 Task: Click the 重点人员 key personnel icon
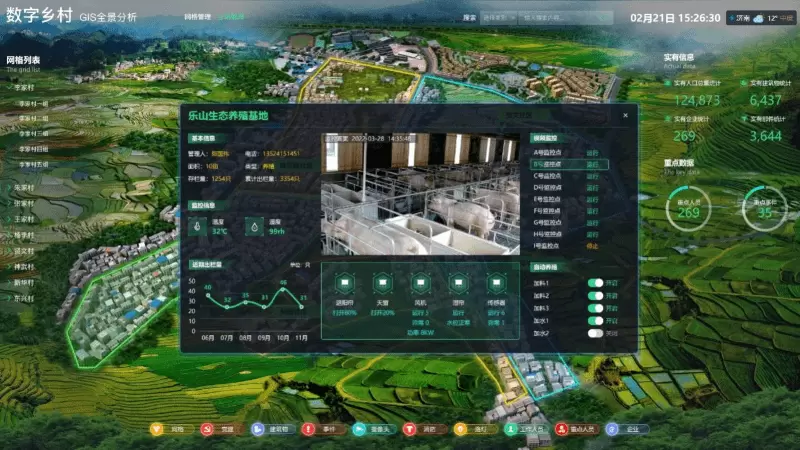561,429
